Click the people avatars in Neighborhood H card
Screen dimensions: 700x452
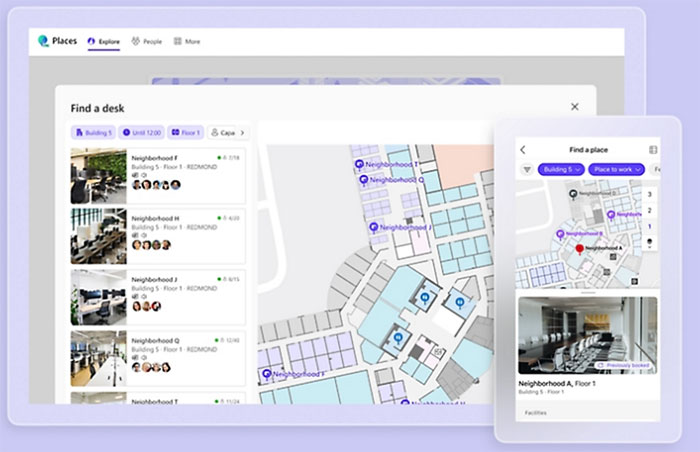tap(152, 245)
